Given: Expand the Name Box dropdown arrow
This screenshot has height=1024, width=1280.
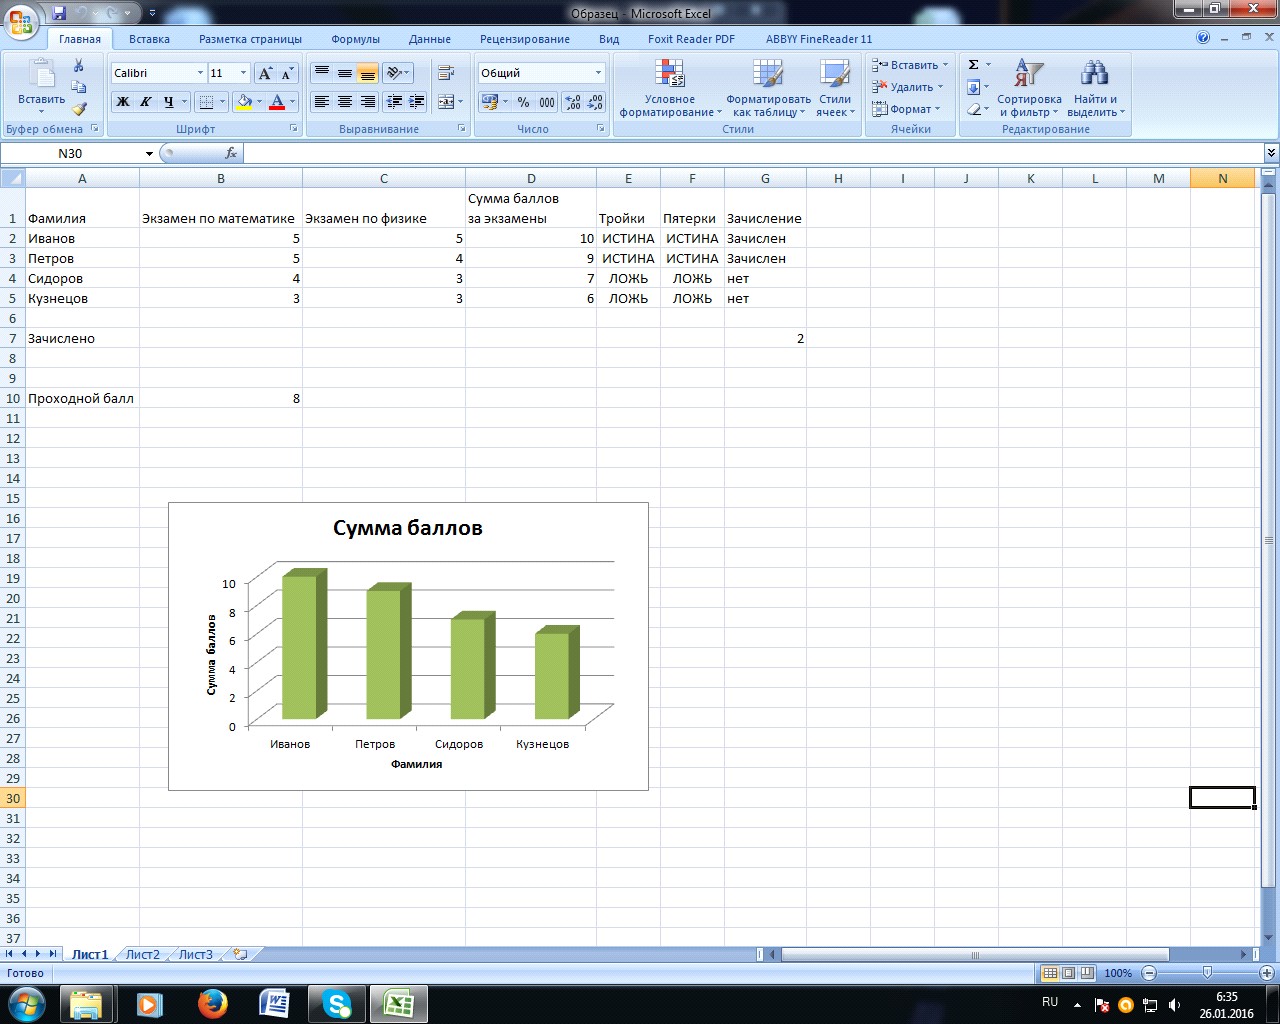Looking at the screenshot, I should point(149,153).
